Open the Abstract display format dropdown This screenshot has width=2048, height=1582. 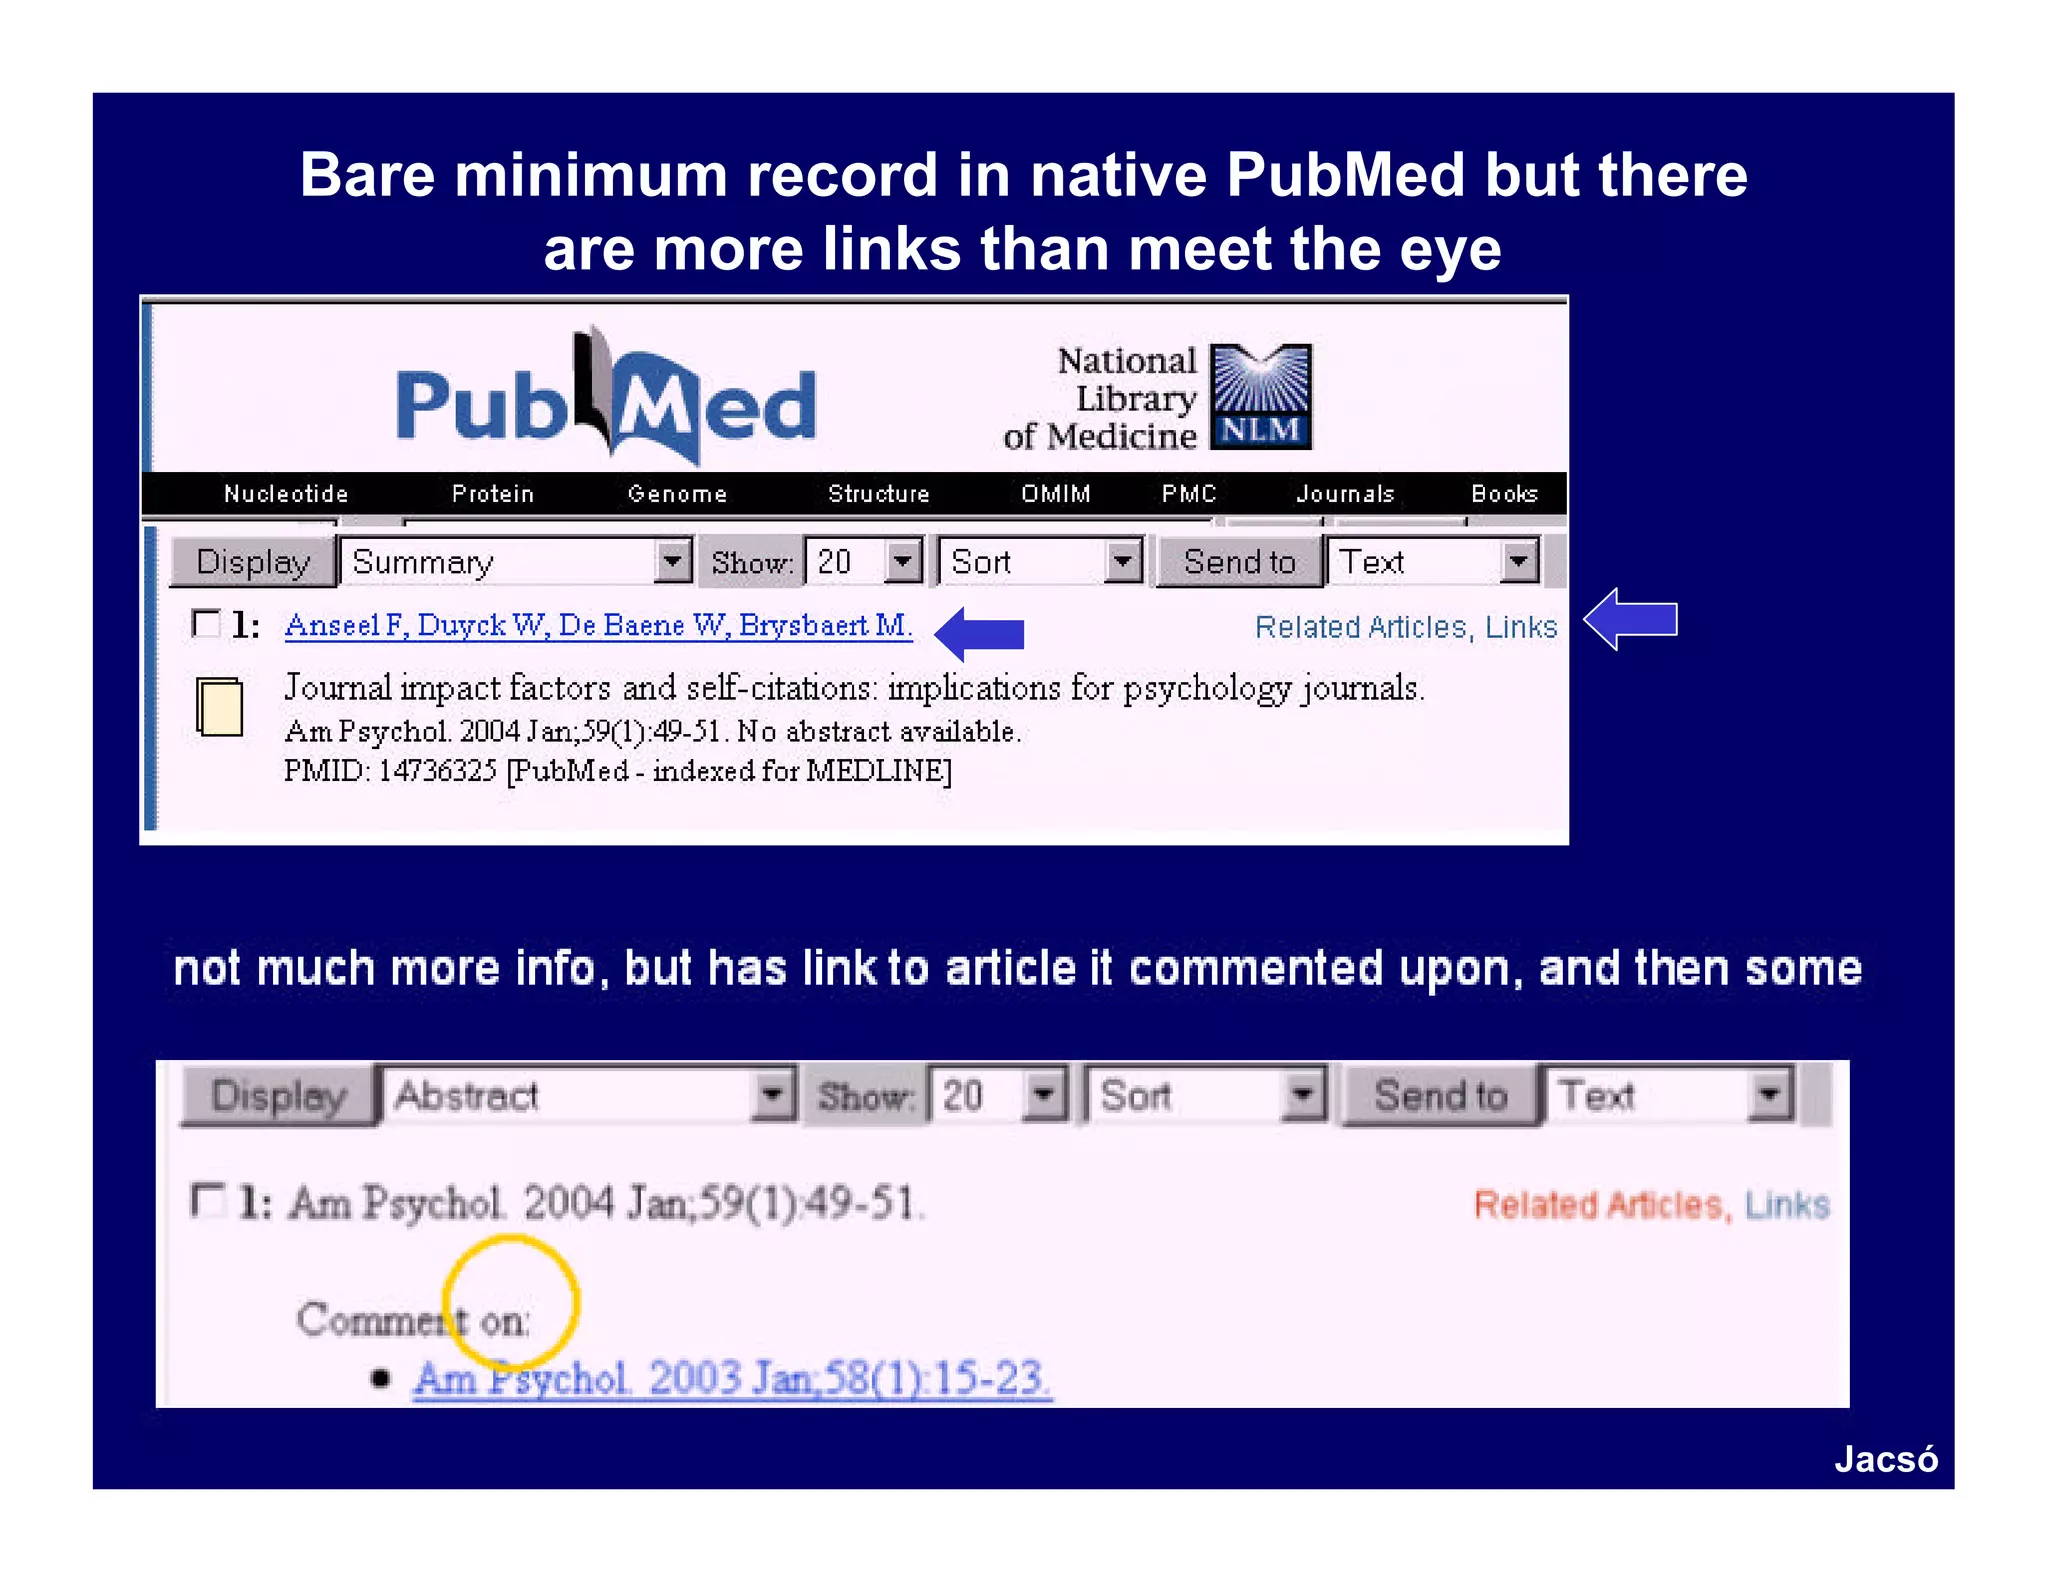pyautogui.click(x=588, y=1095)
